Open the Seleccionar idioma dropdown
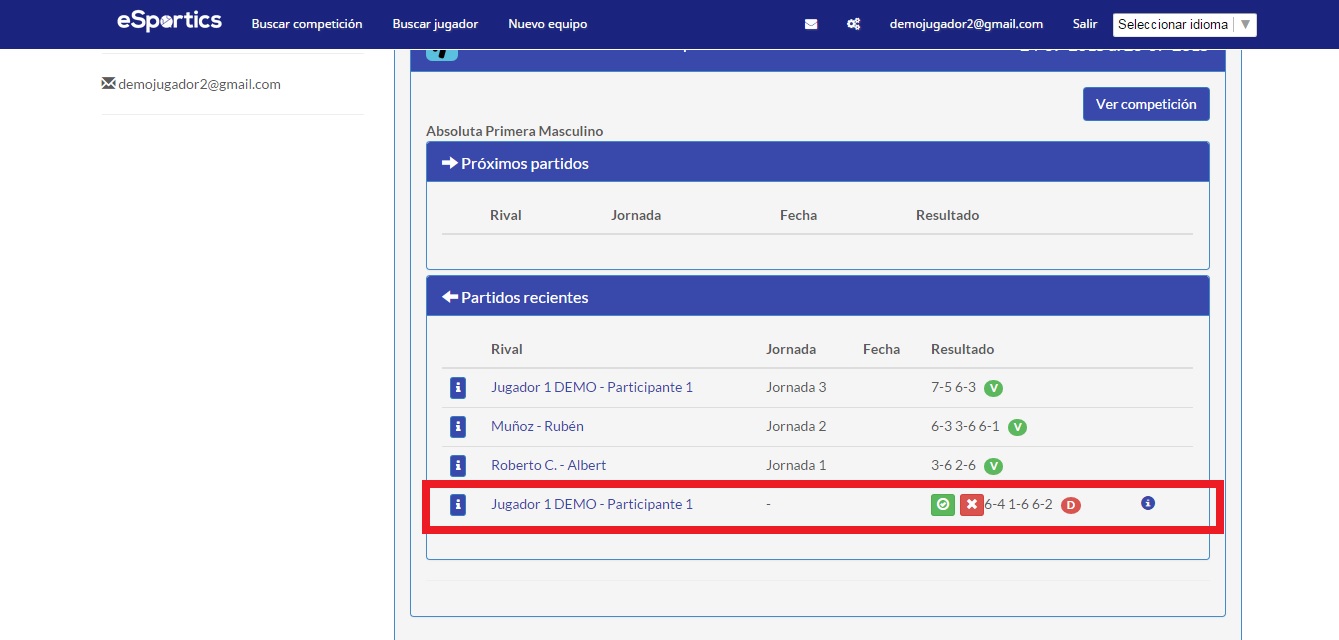1339x640 pixels. (x=1185, y=25)
